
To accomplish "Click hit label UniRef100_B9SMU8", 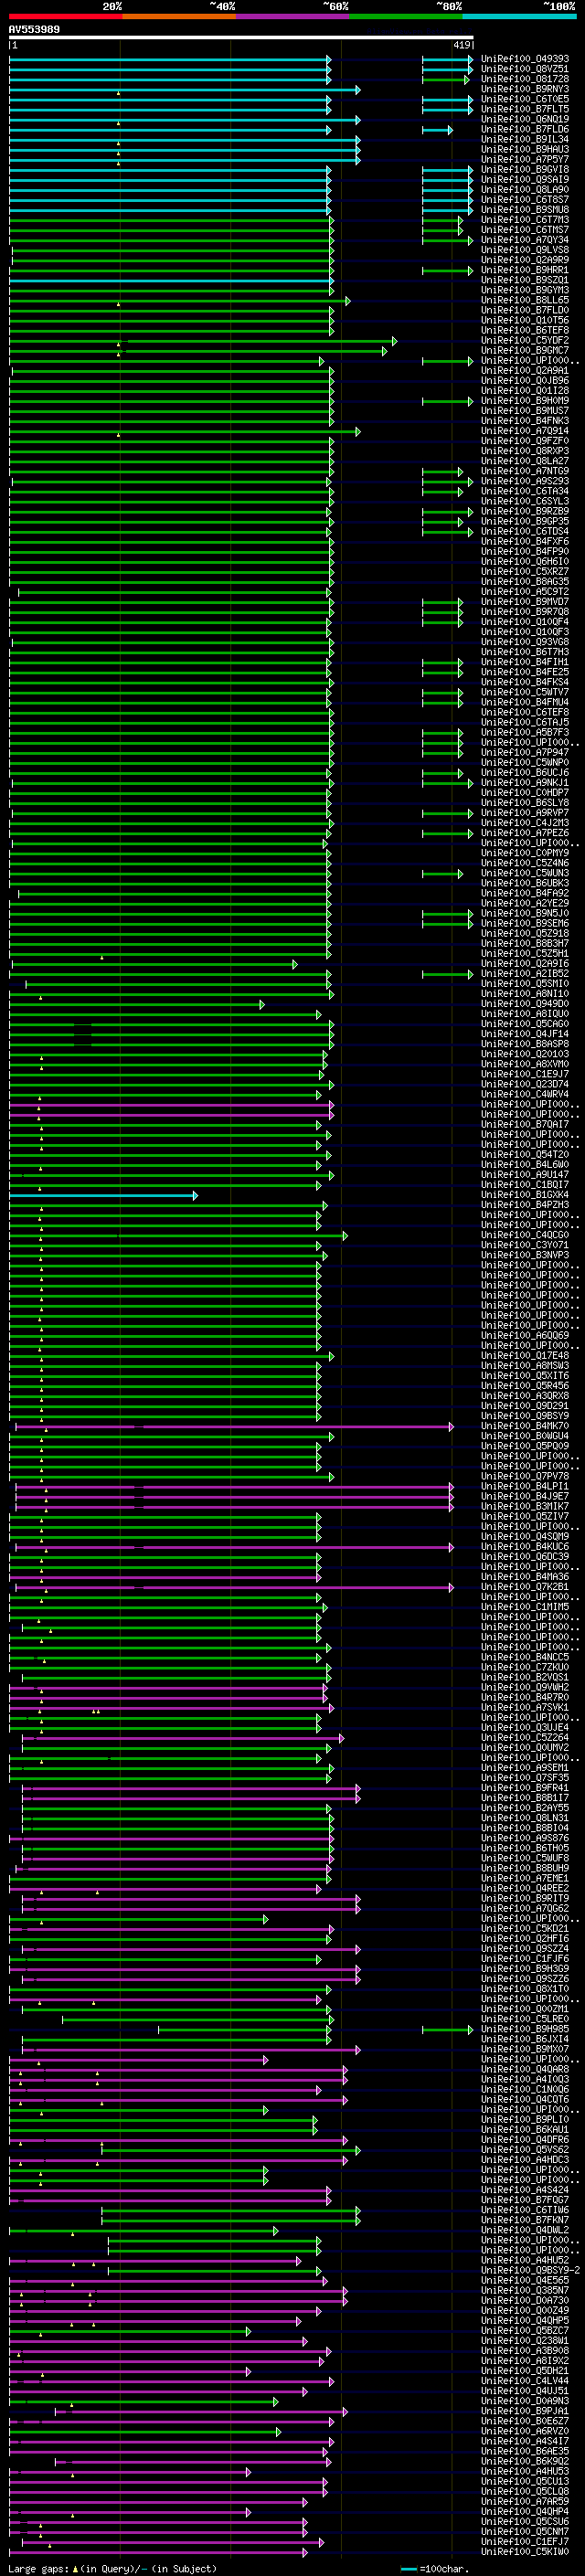I will point(525,209).
